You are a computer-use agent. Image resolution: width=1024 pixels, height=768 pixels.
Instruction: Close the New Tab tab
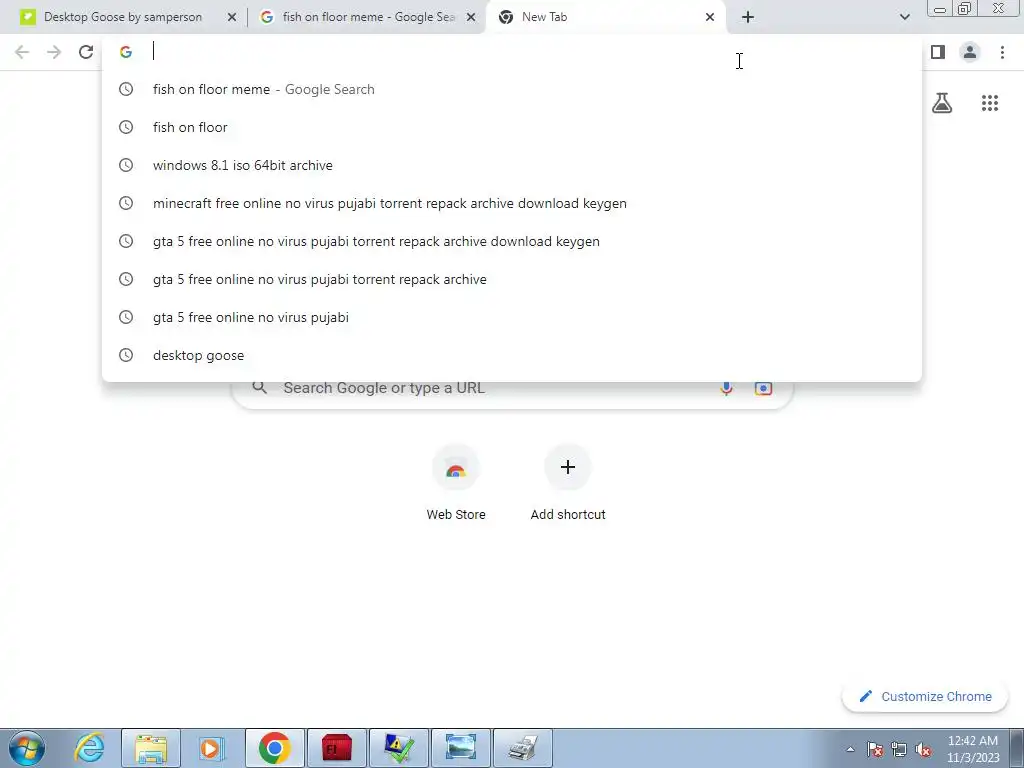pyautogui.click(x=710, y=17)
